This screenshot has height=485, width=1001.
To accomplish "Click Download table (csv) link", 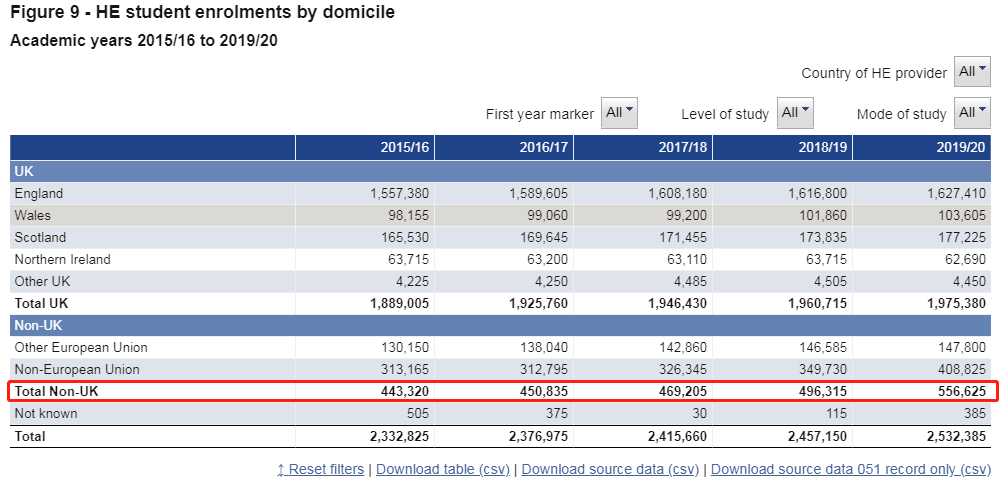I will click(x=443, y=469).
